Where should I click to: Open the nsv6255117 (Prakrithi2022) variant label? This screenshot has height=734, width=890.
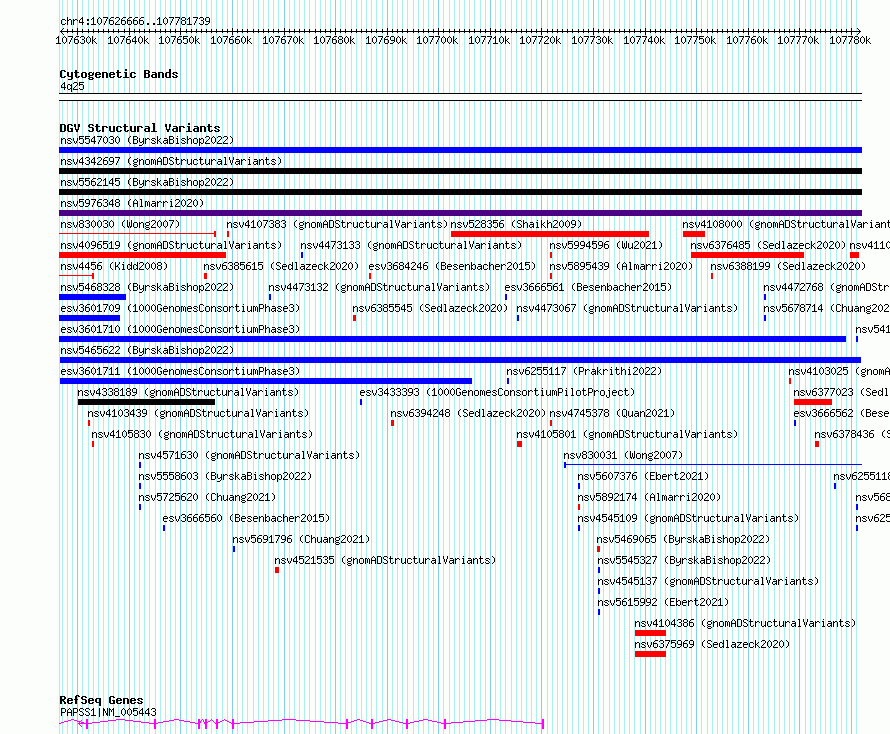coord(584,371)
